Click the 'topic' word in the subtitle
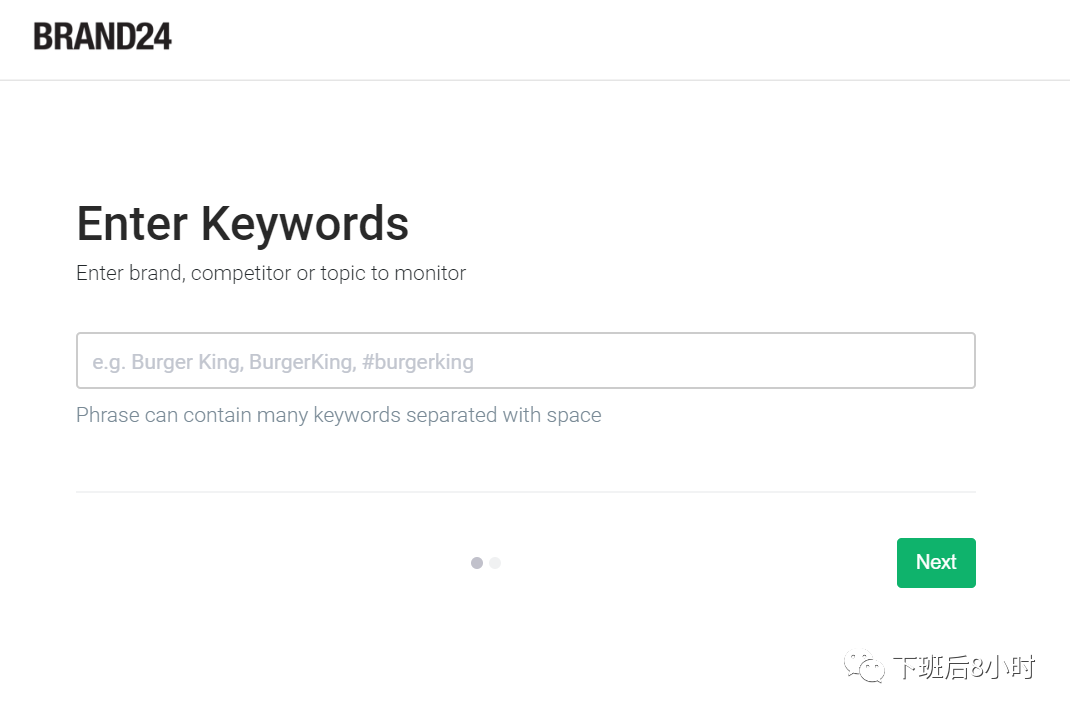Image resolution: width=1070 pixels, height=714 pixels. (343, 273)
